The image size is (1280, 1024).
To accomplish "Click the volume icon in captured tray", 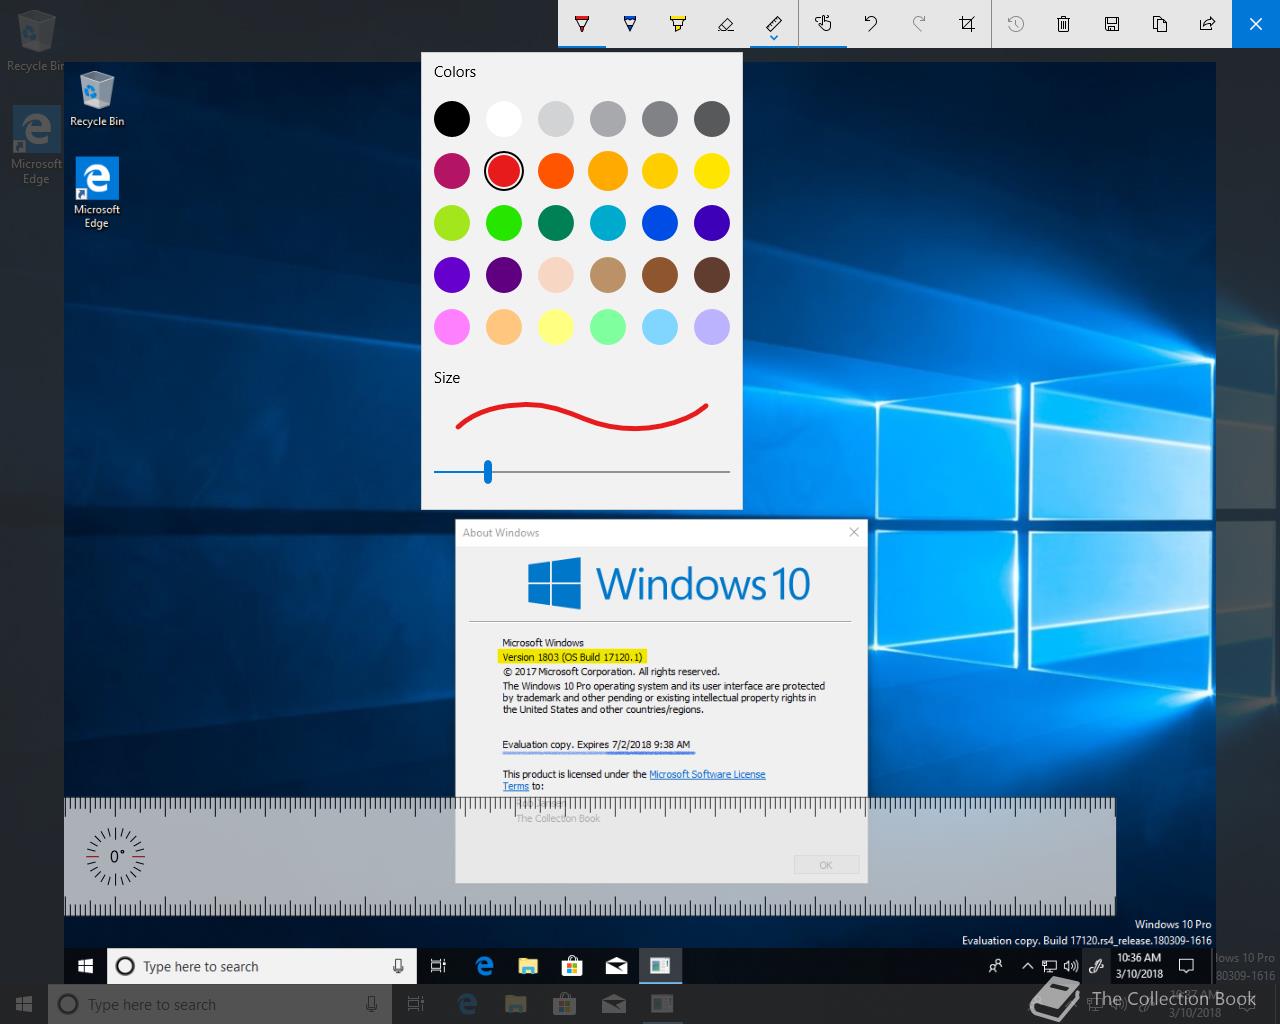I will point(1071,966).
